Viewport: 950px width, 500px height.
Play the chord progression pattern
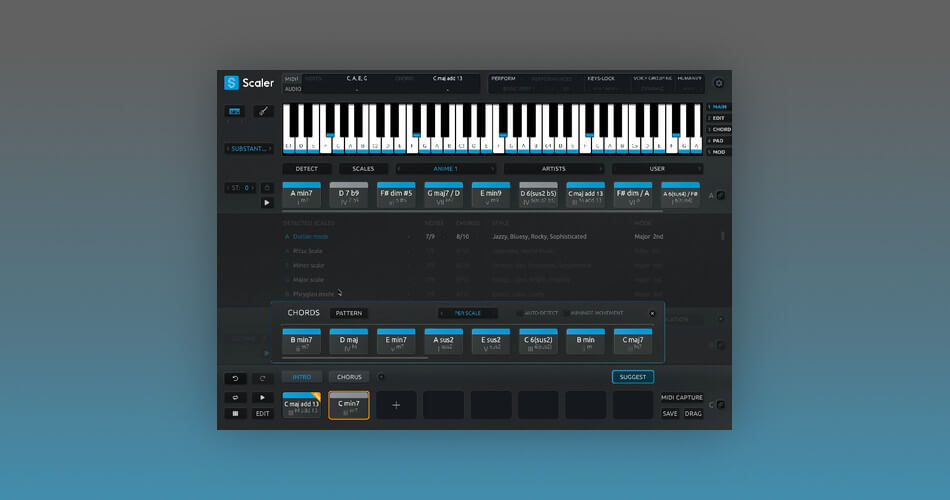[262, 398]
